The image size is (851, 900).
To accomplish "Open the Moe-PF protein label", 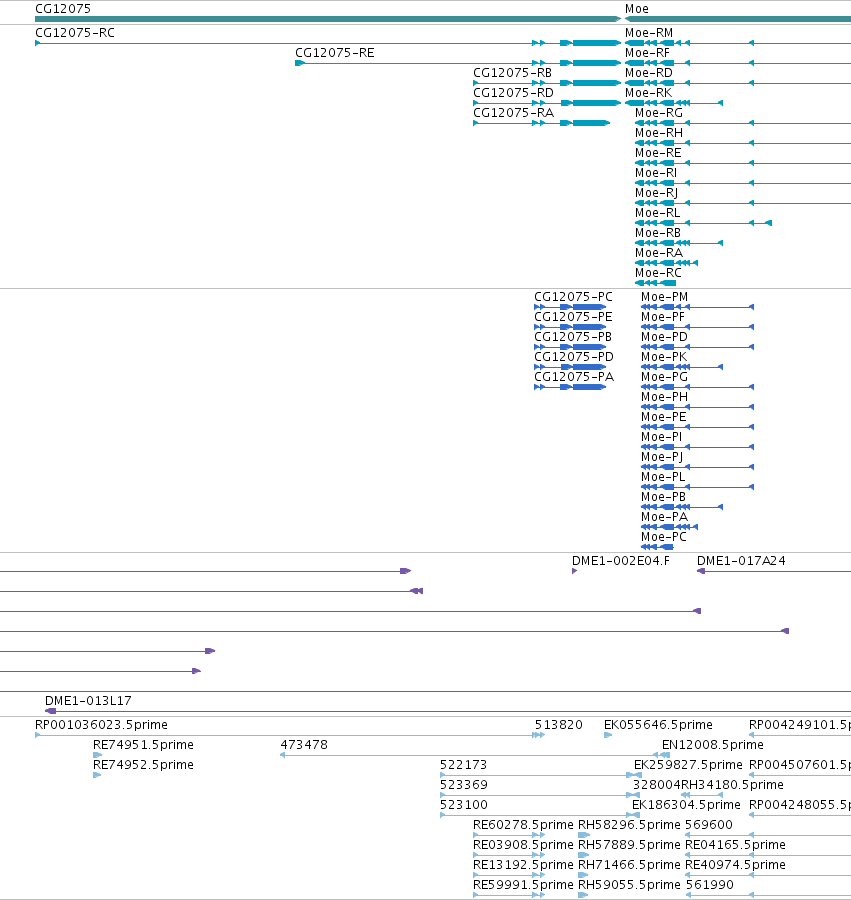I will 663,317.
